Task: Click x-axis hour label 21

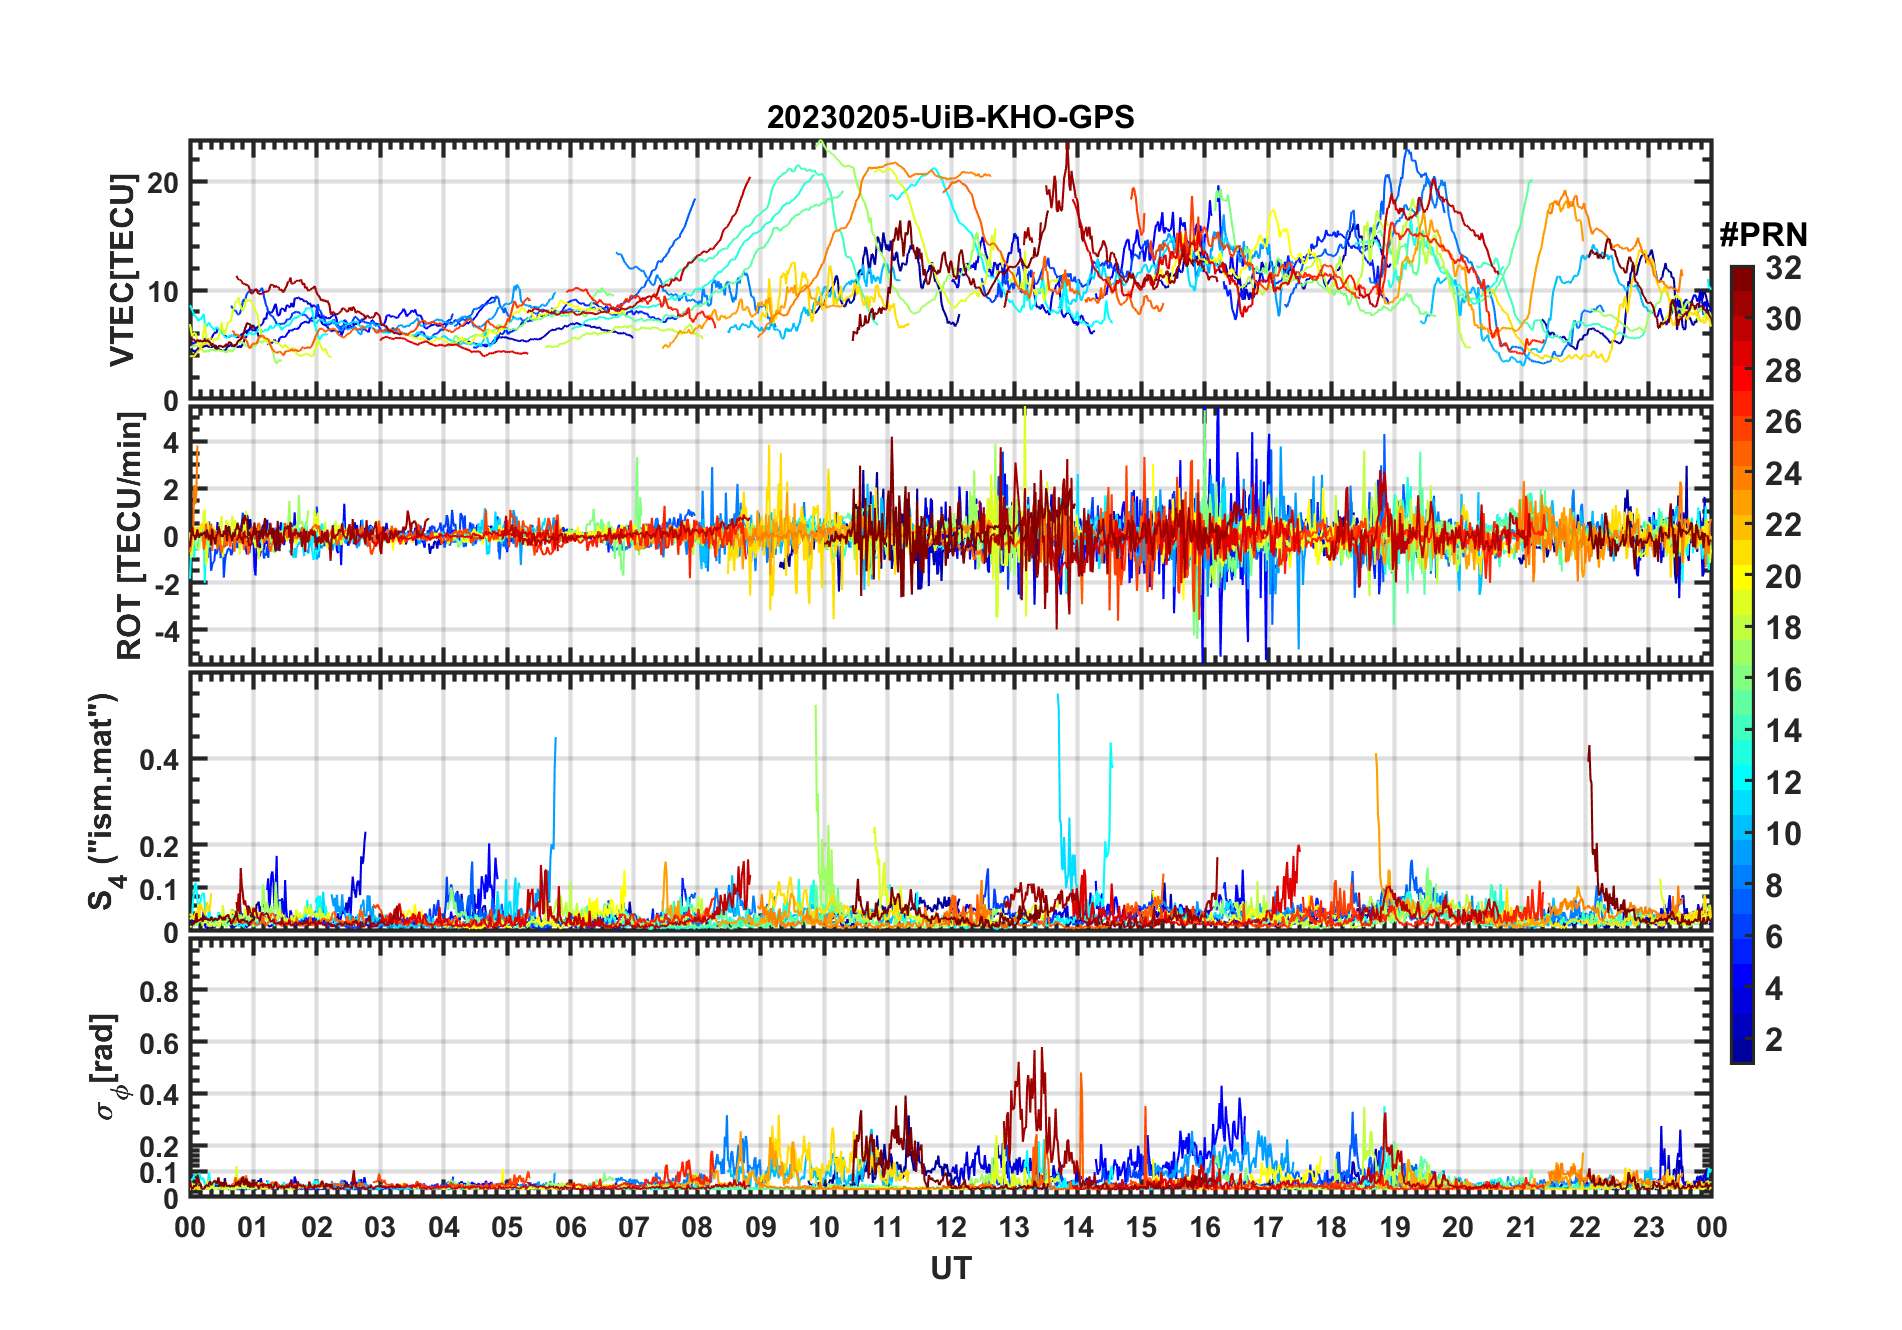Action: tap(1522, 1227)
